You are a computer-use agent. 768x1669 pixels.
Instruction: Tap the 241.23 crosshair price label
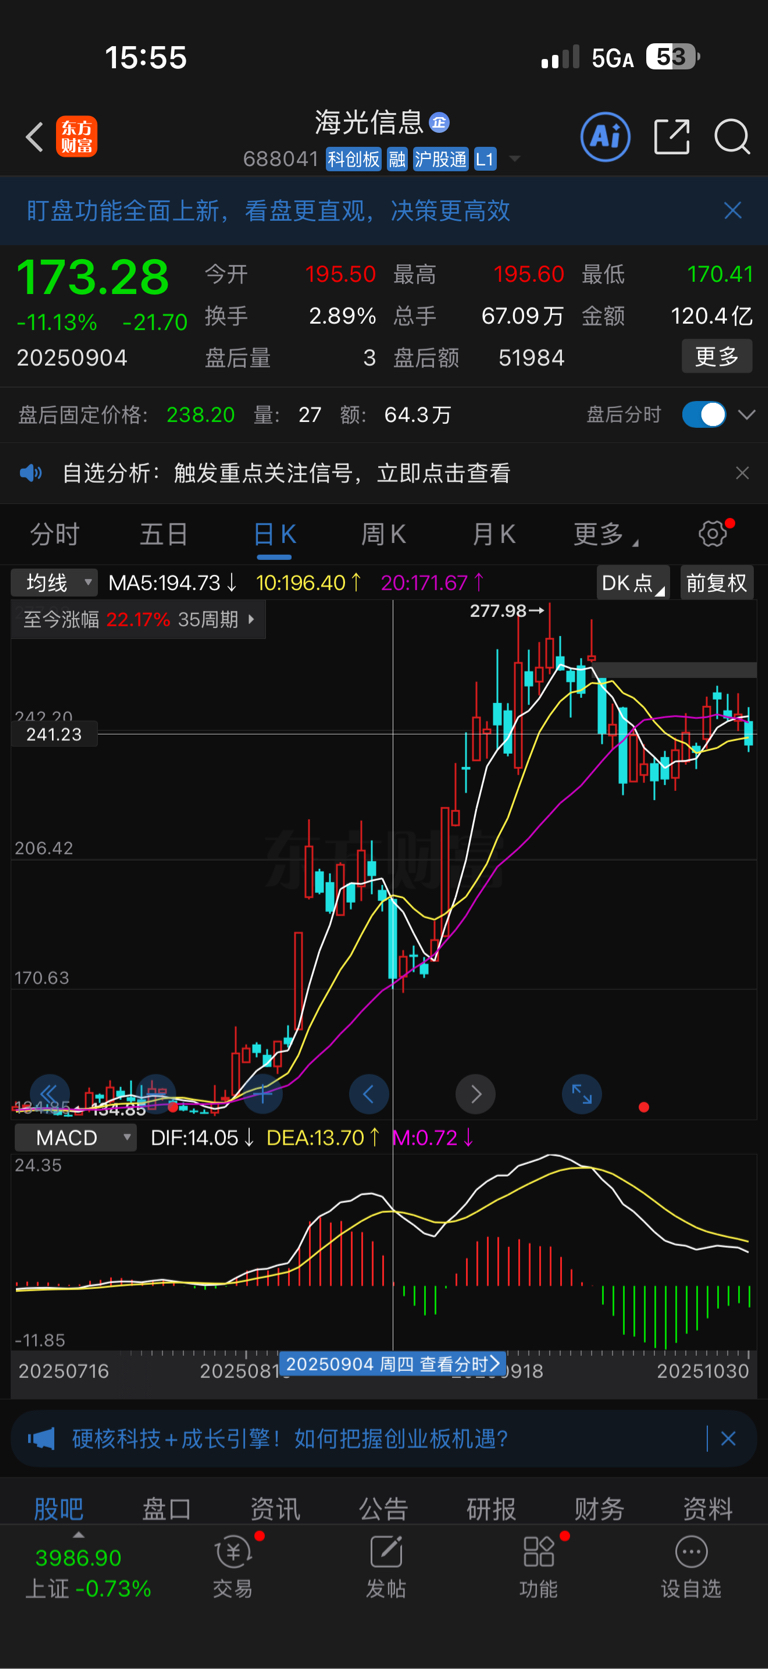[54, 734]
